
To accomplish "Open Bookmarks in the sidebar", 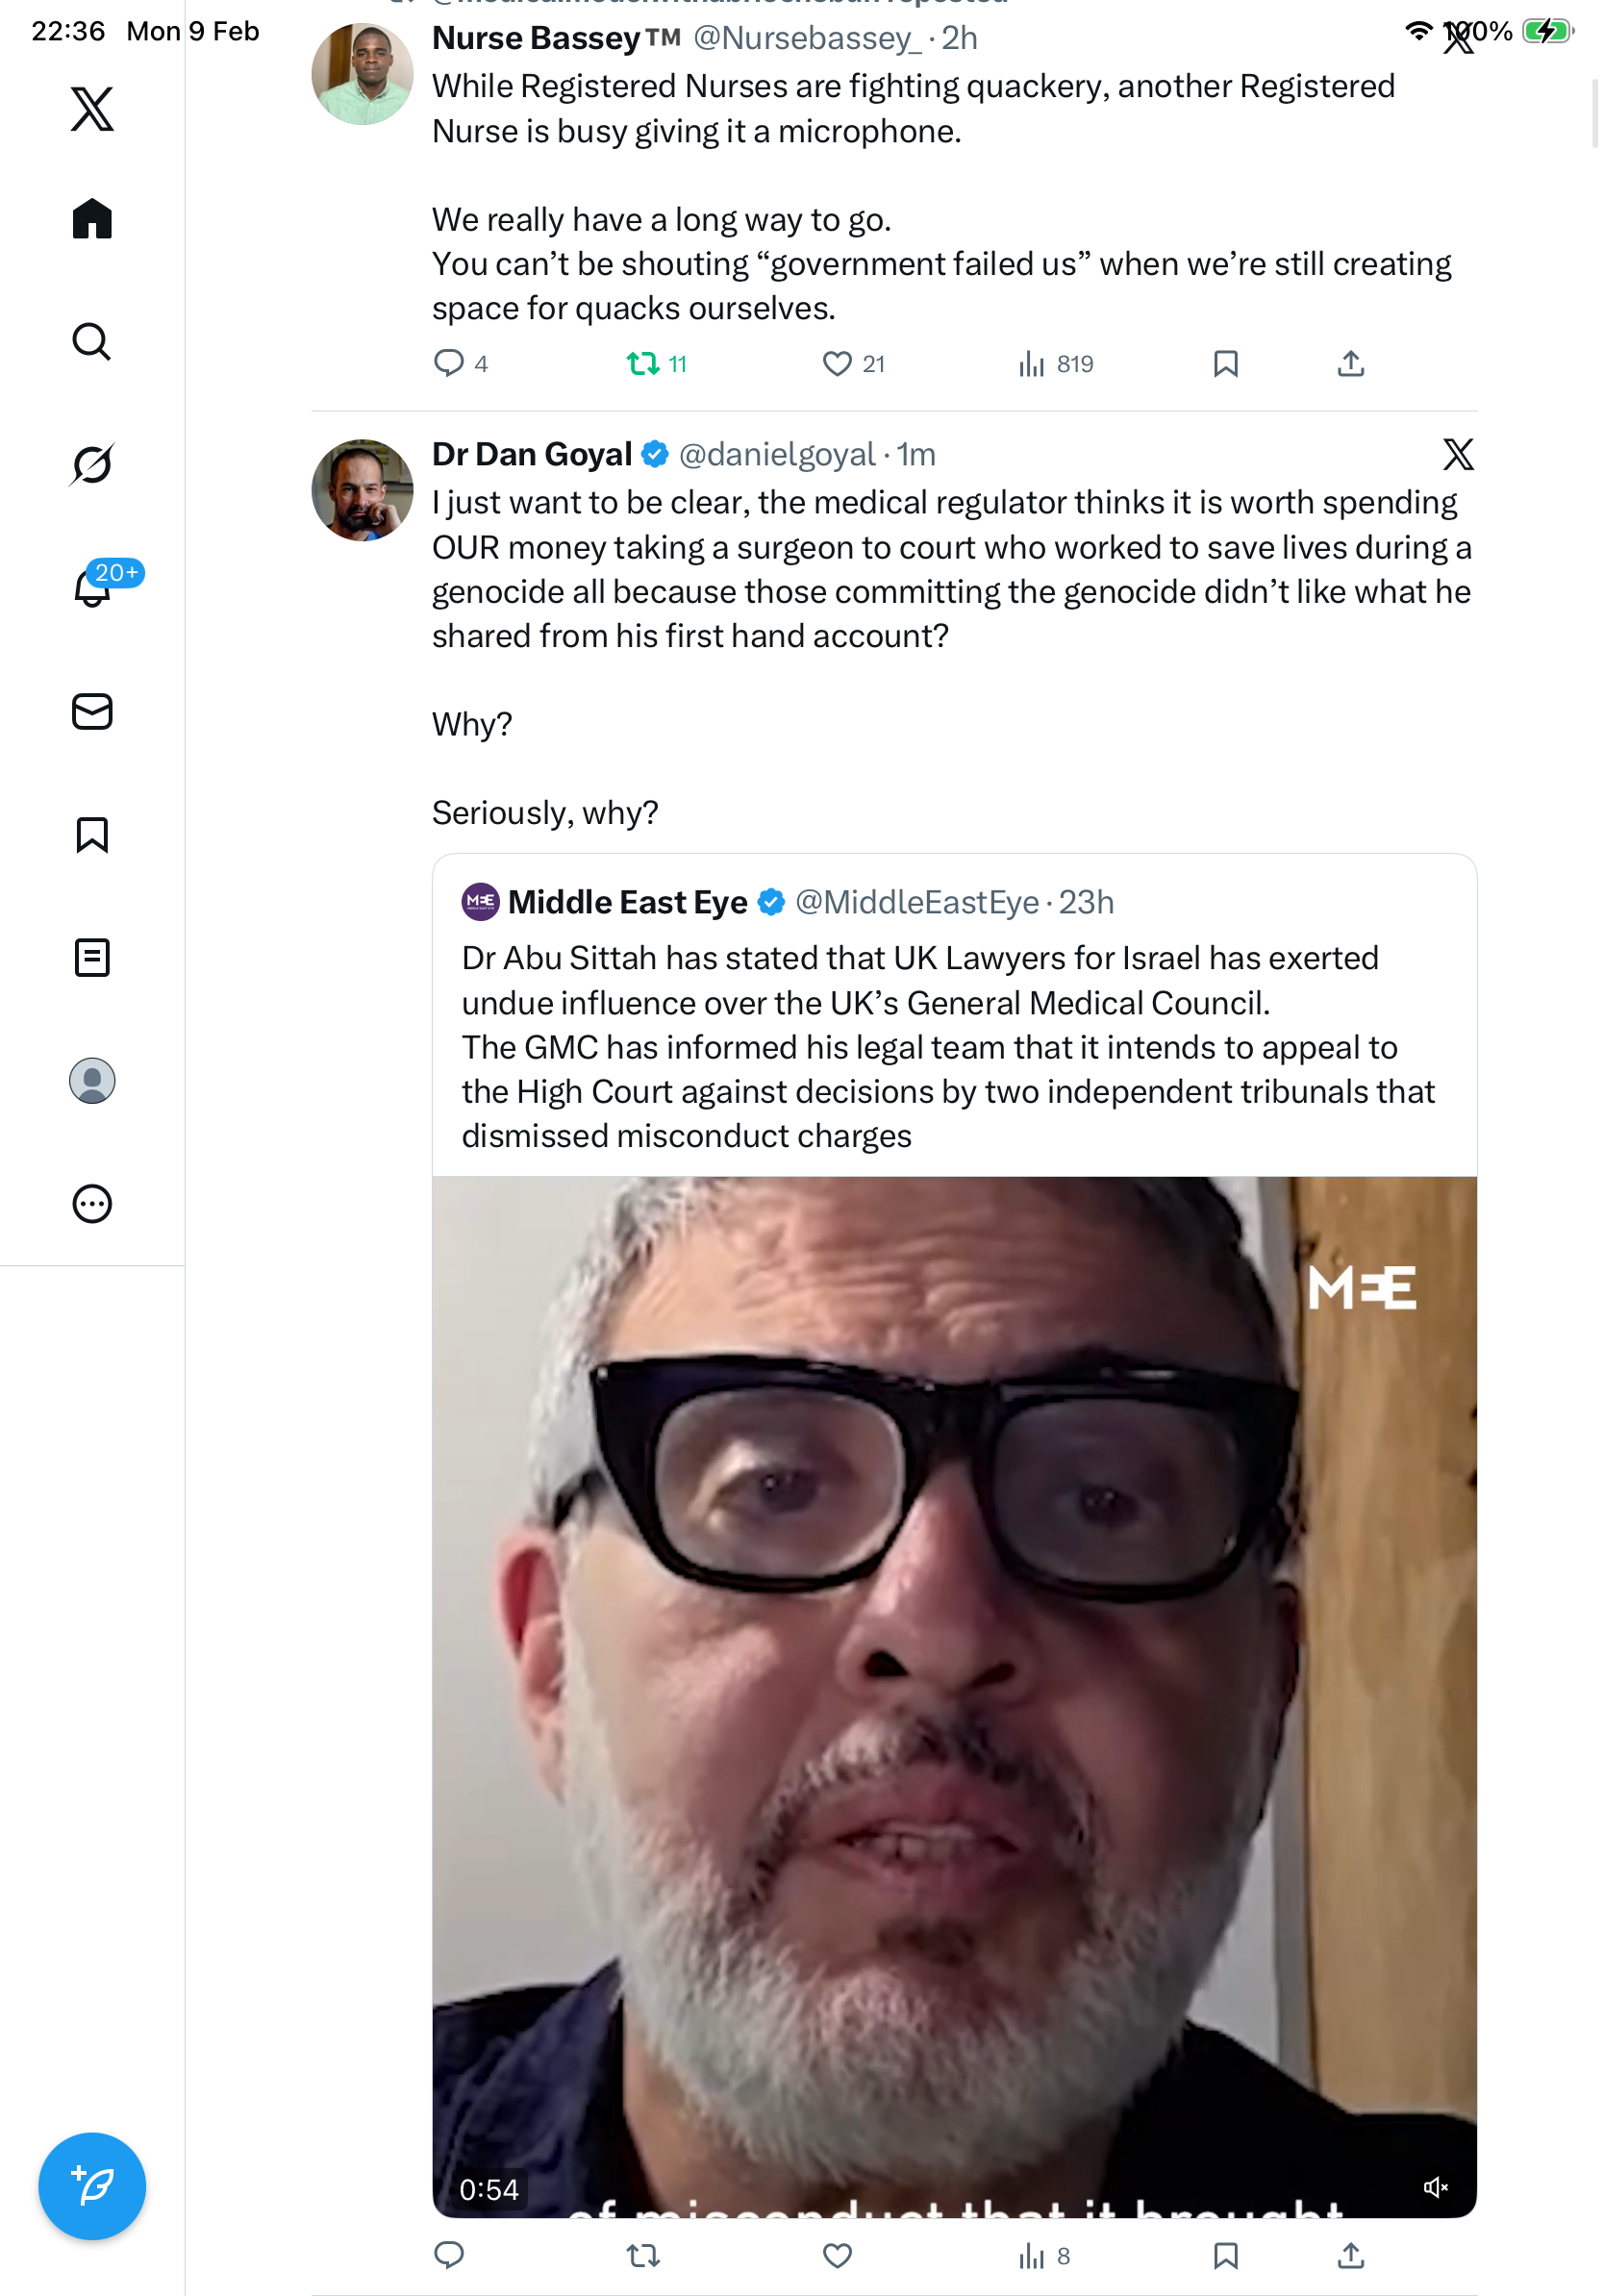I will coord(92,834).
